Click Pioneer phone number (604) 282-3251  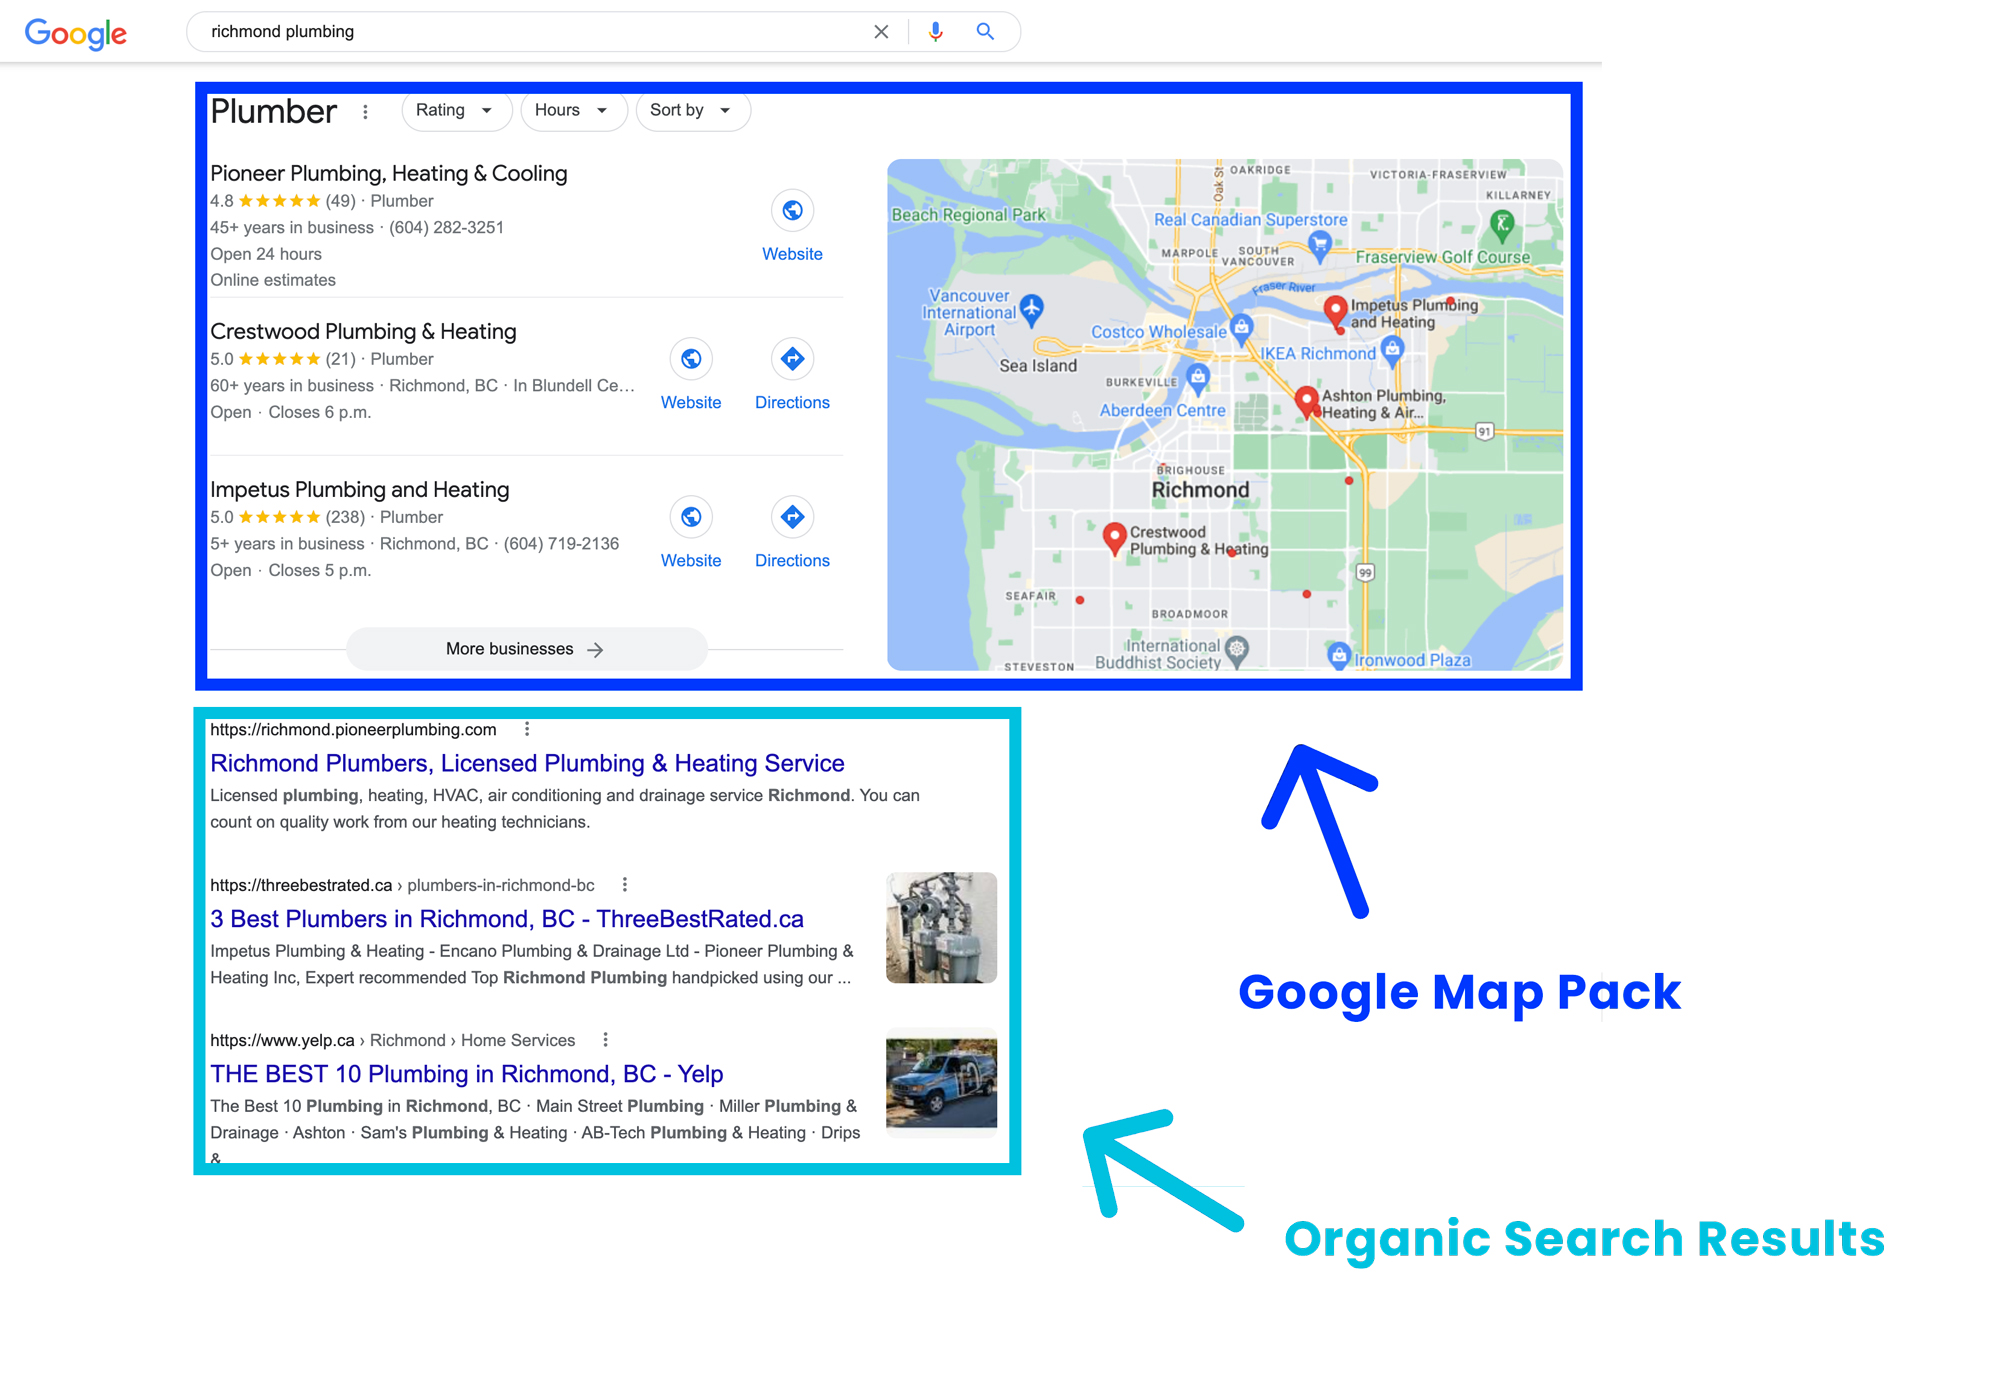pos(446,228)
